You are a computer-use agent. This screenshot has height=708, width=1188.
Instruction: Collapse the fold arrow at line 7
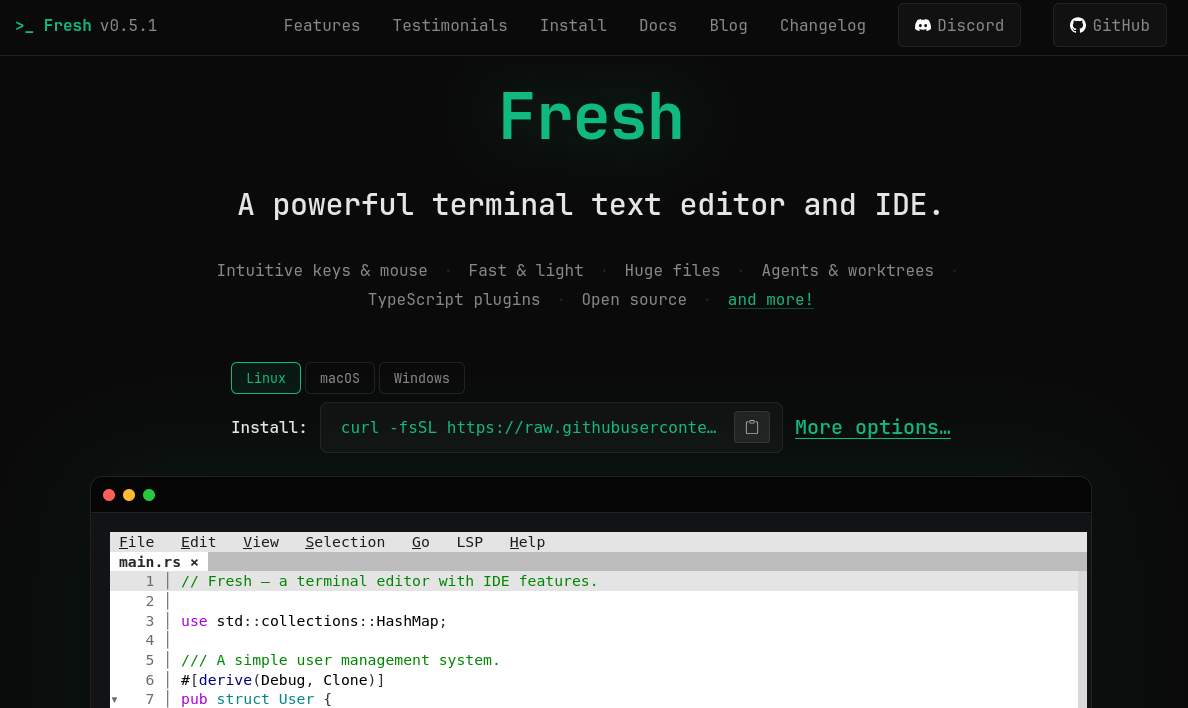coord(114,700)
